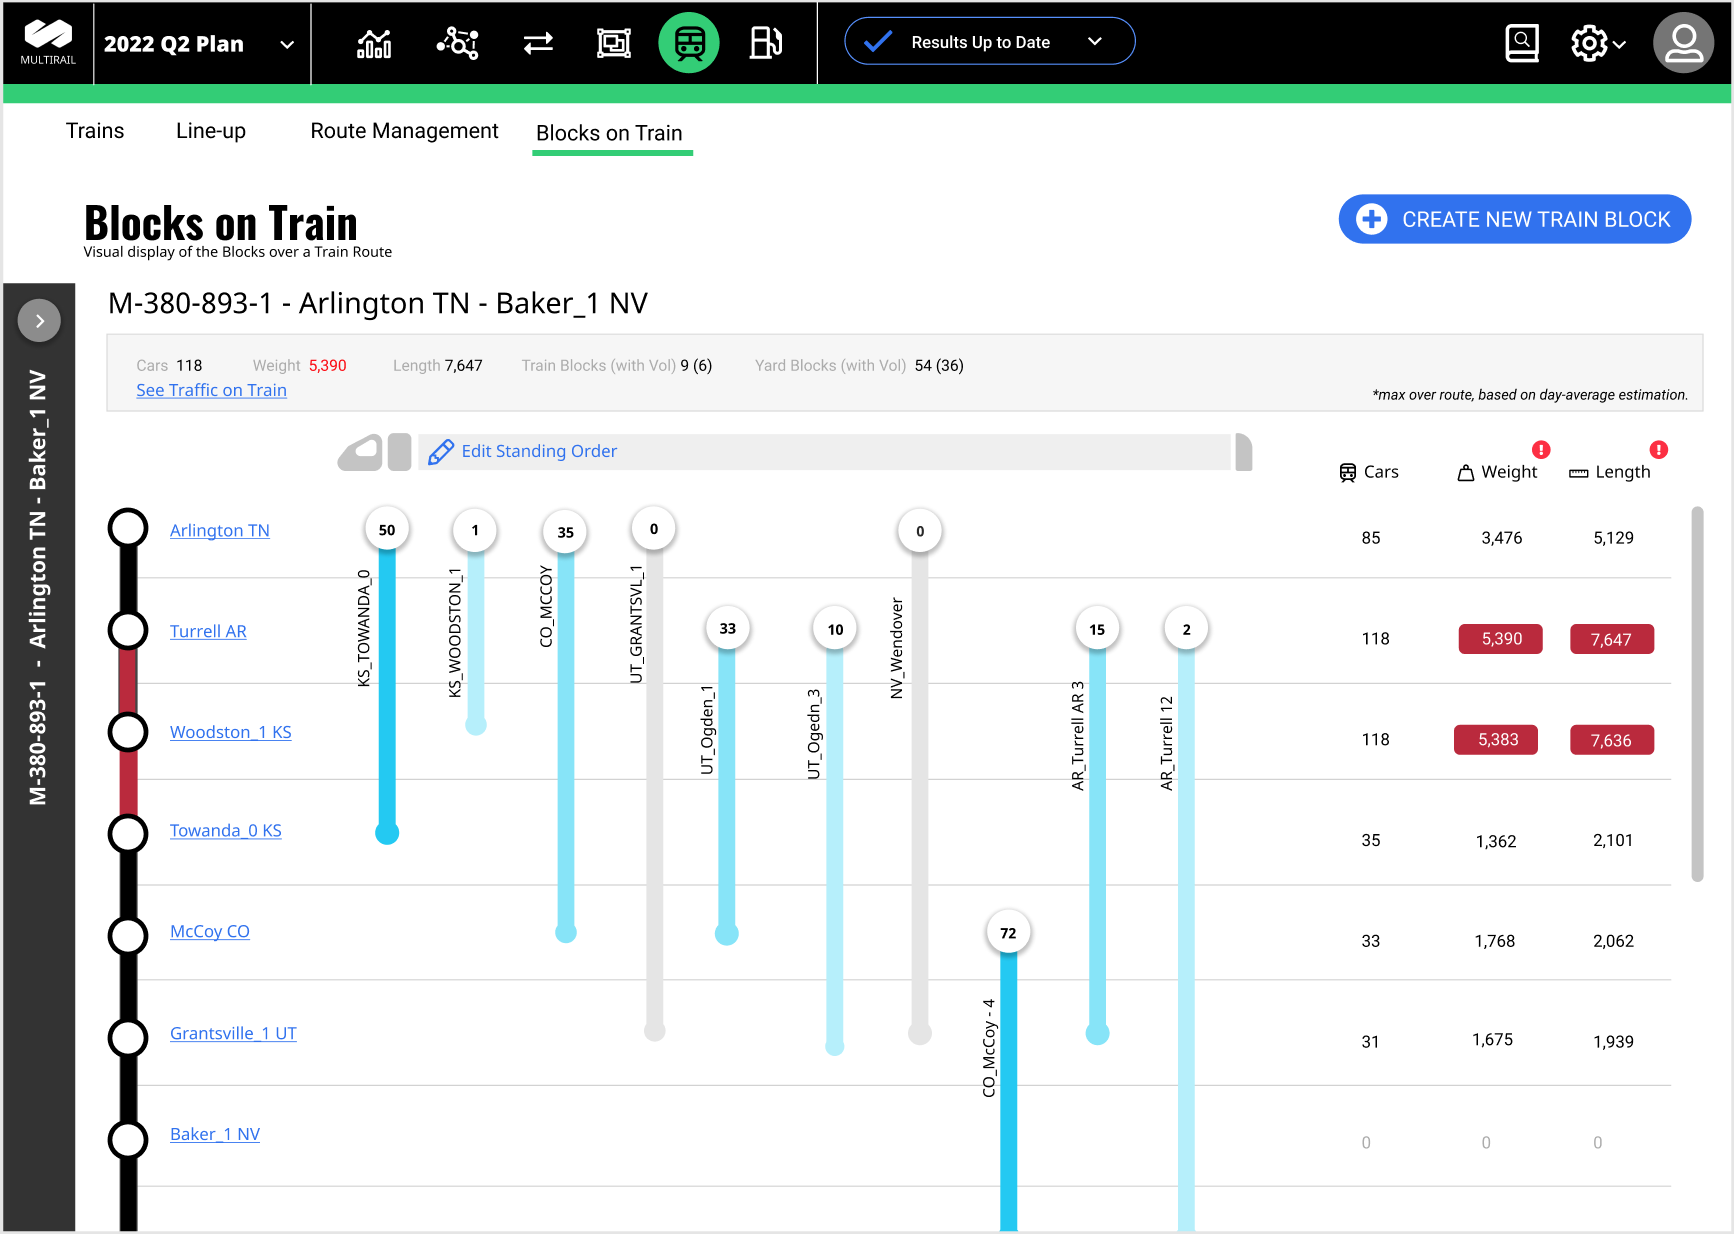Viewport: 1734px width, 1234px height.
Task: Switch to the Trains tab
Action: click(x=95, y=131)
